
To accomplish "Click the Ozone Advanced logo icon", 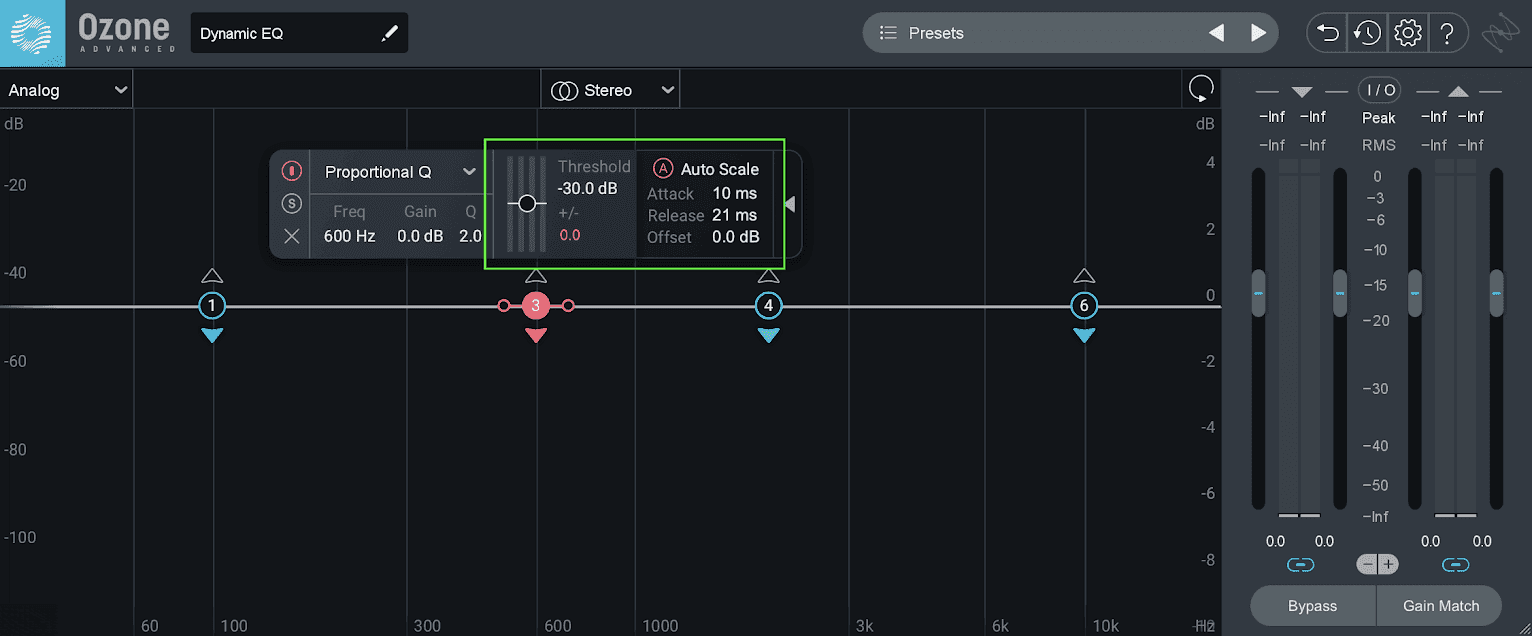I will click(x=32, y=32).
